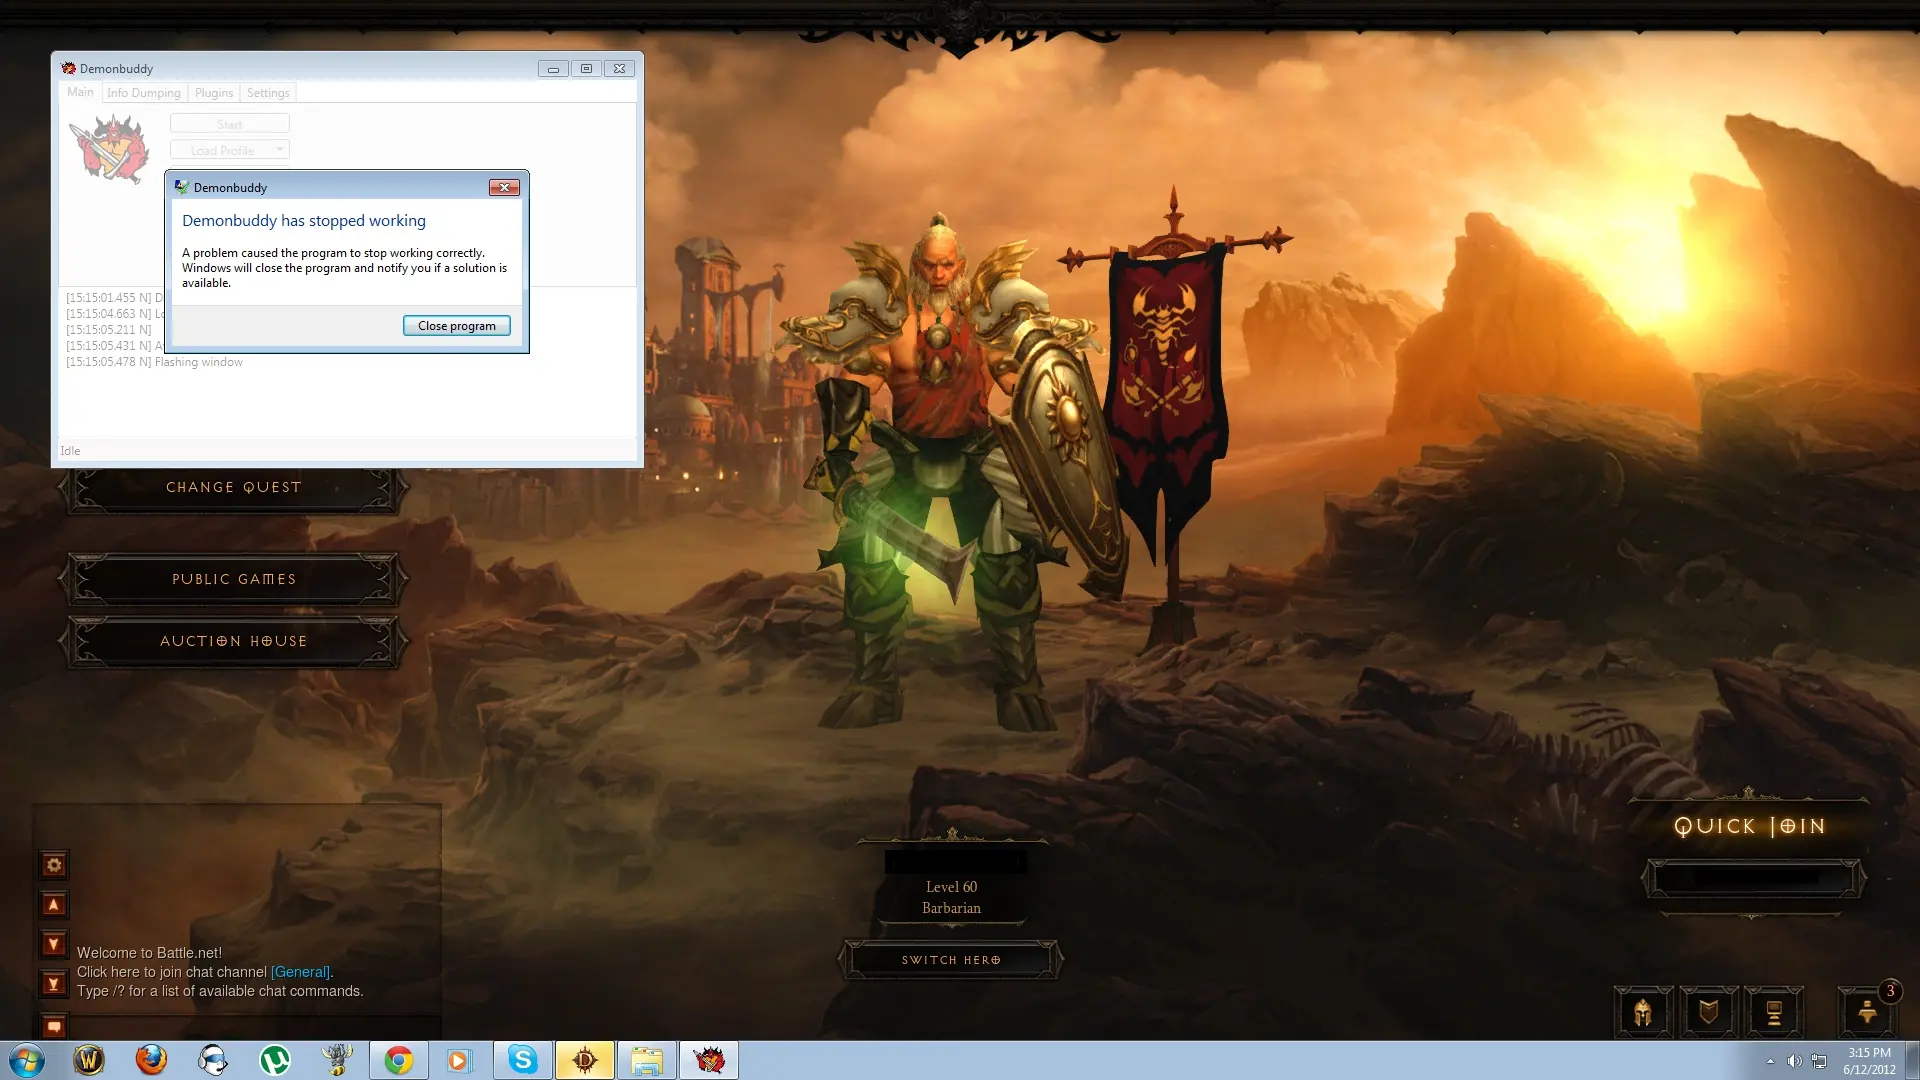1920x1080 pixels.
Task: Open the Plugins tab
Action: 214,93
